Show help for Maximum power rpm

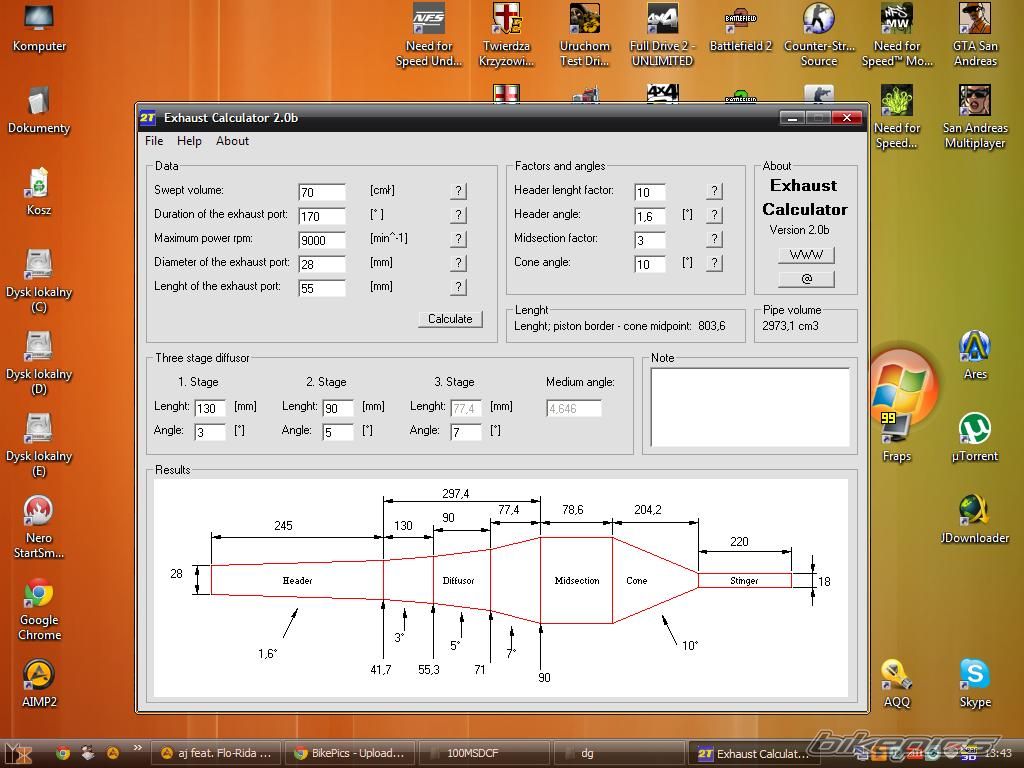coord(458,239)
